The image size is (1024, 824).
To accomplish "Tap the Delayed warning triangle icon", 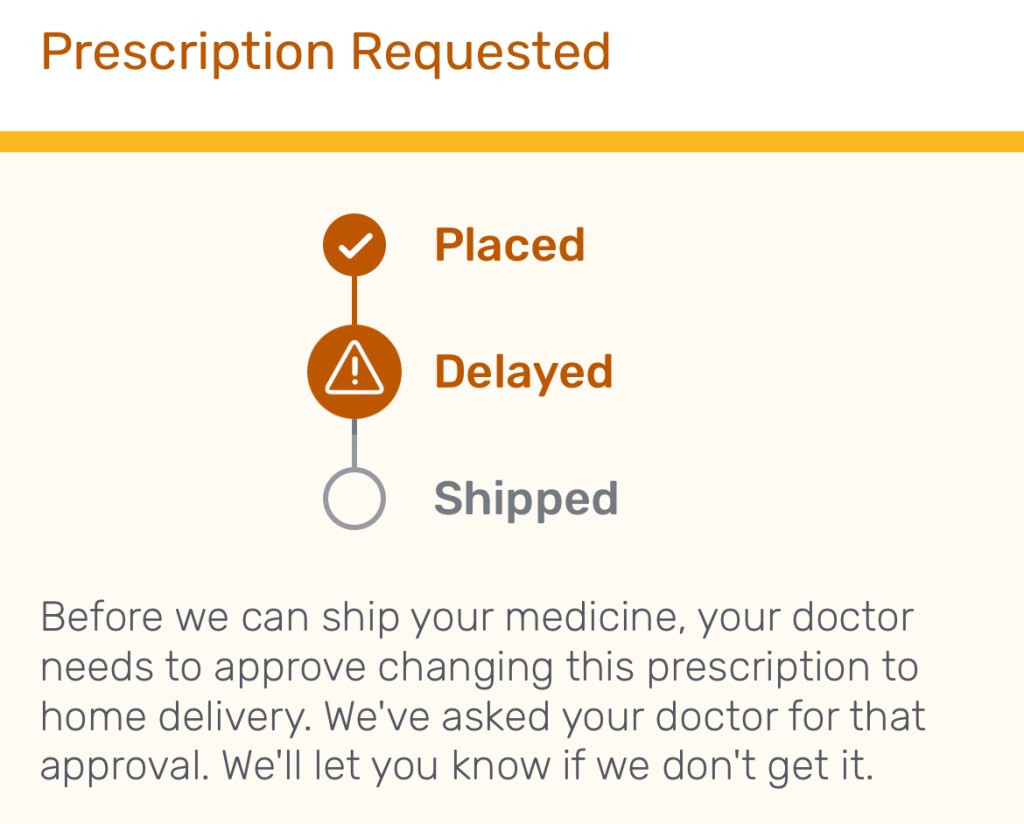I will [x=354, y=372].
